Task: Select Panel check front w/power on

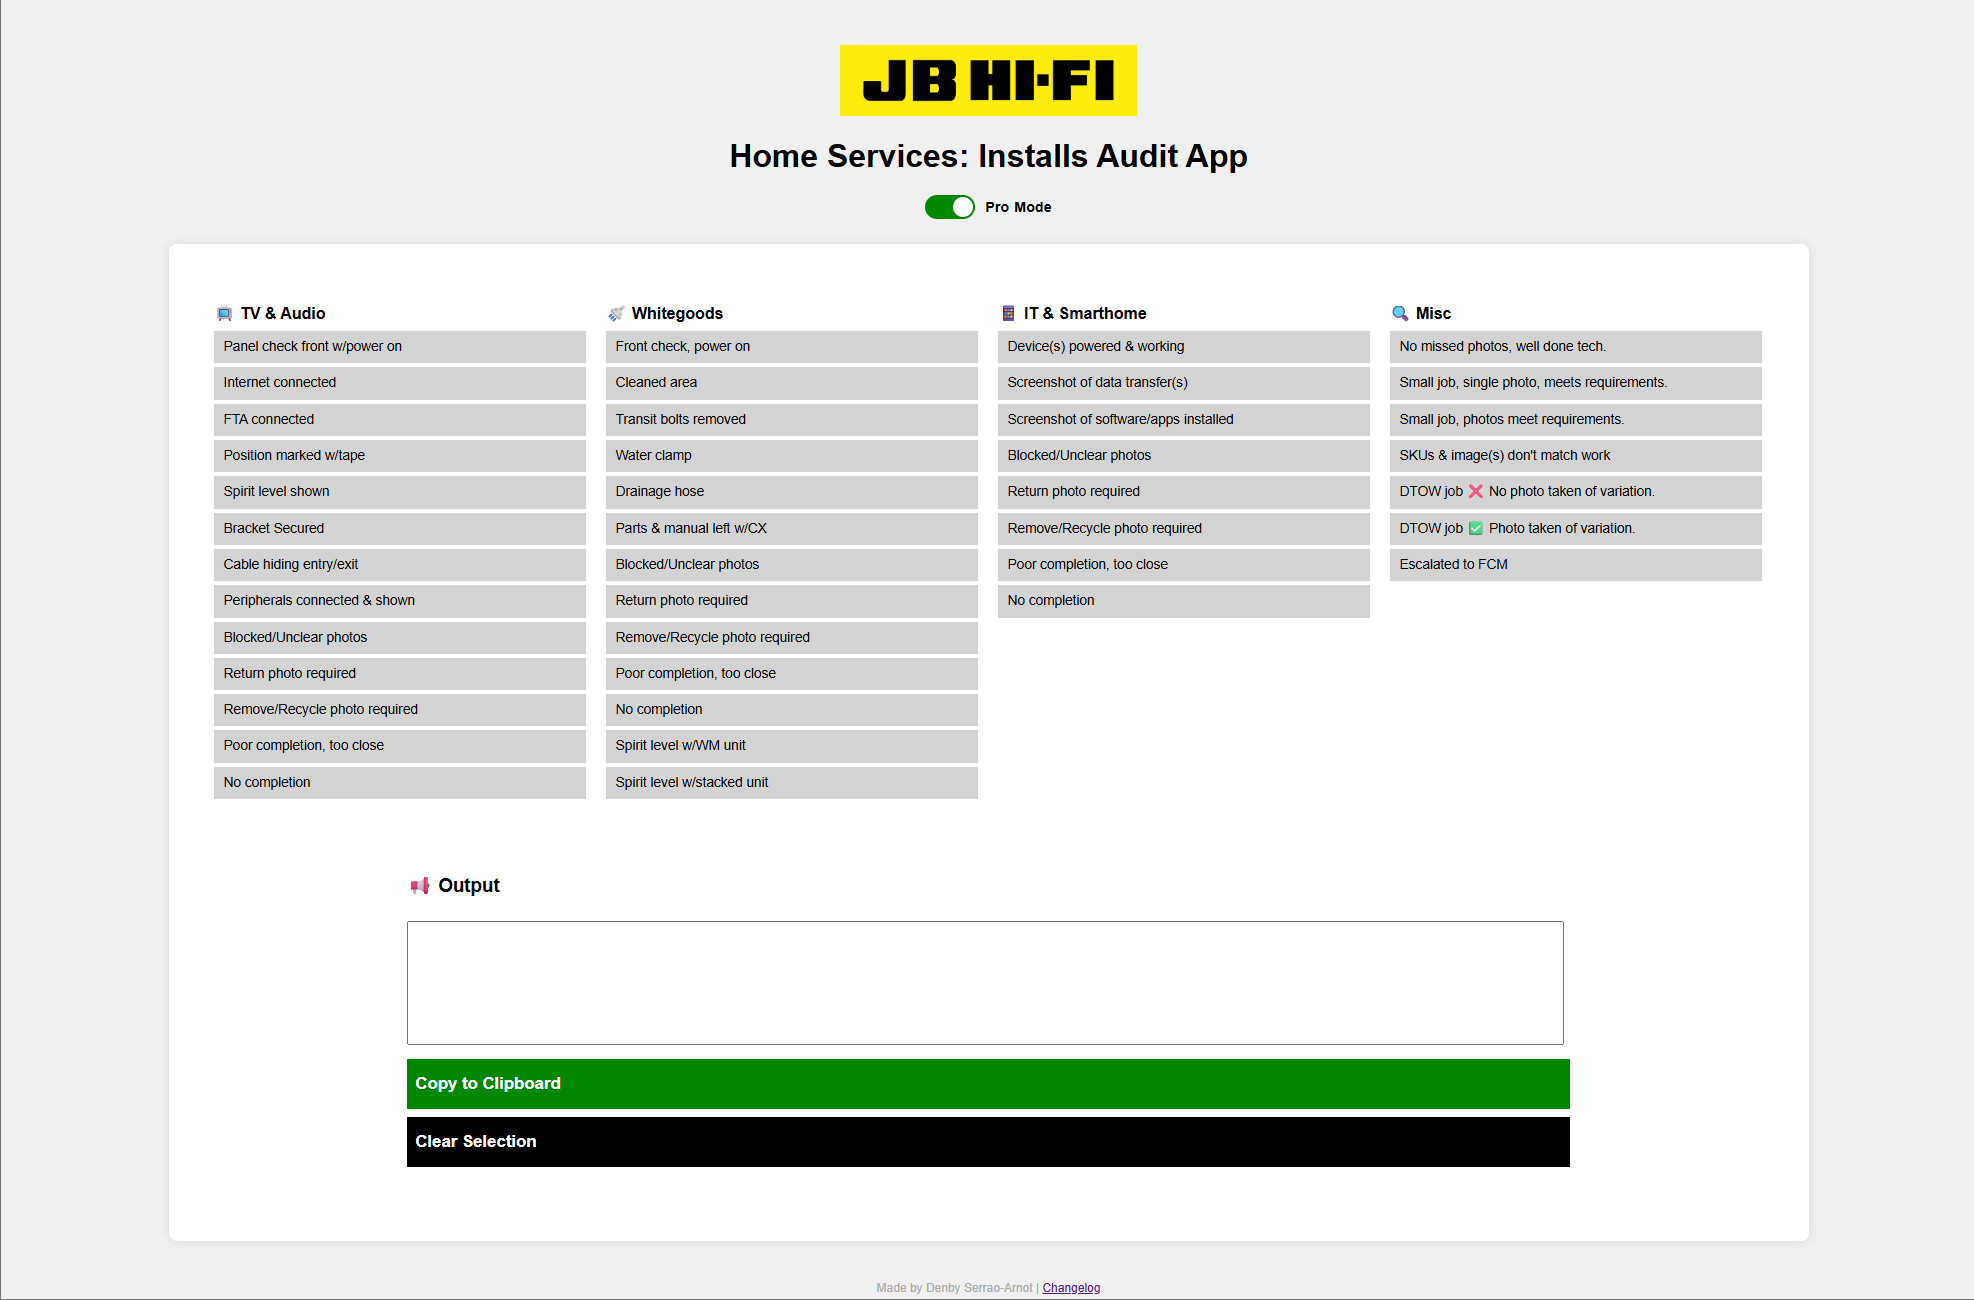Action: pyautogui.click(x=400, y=347)
